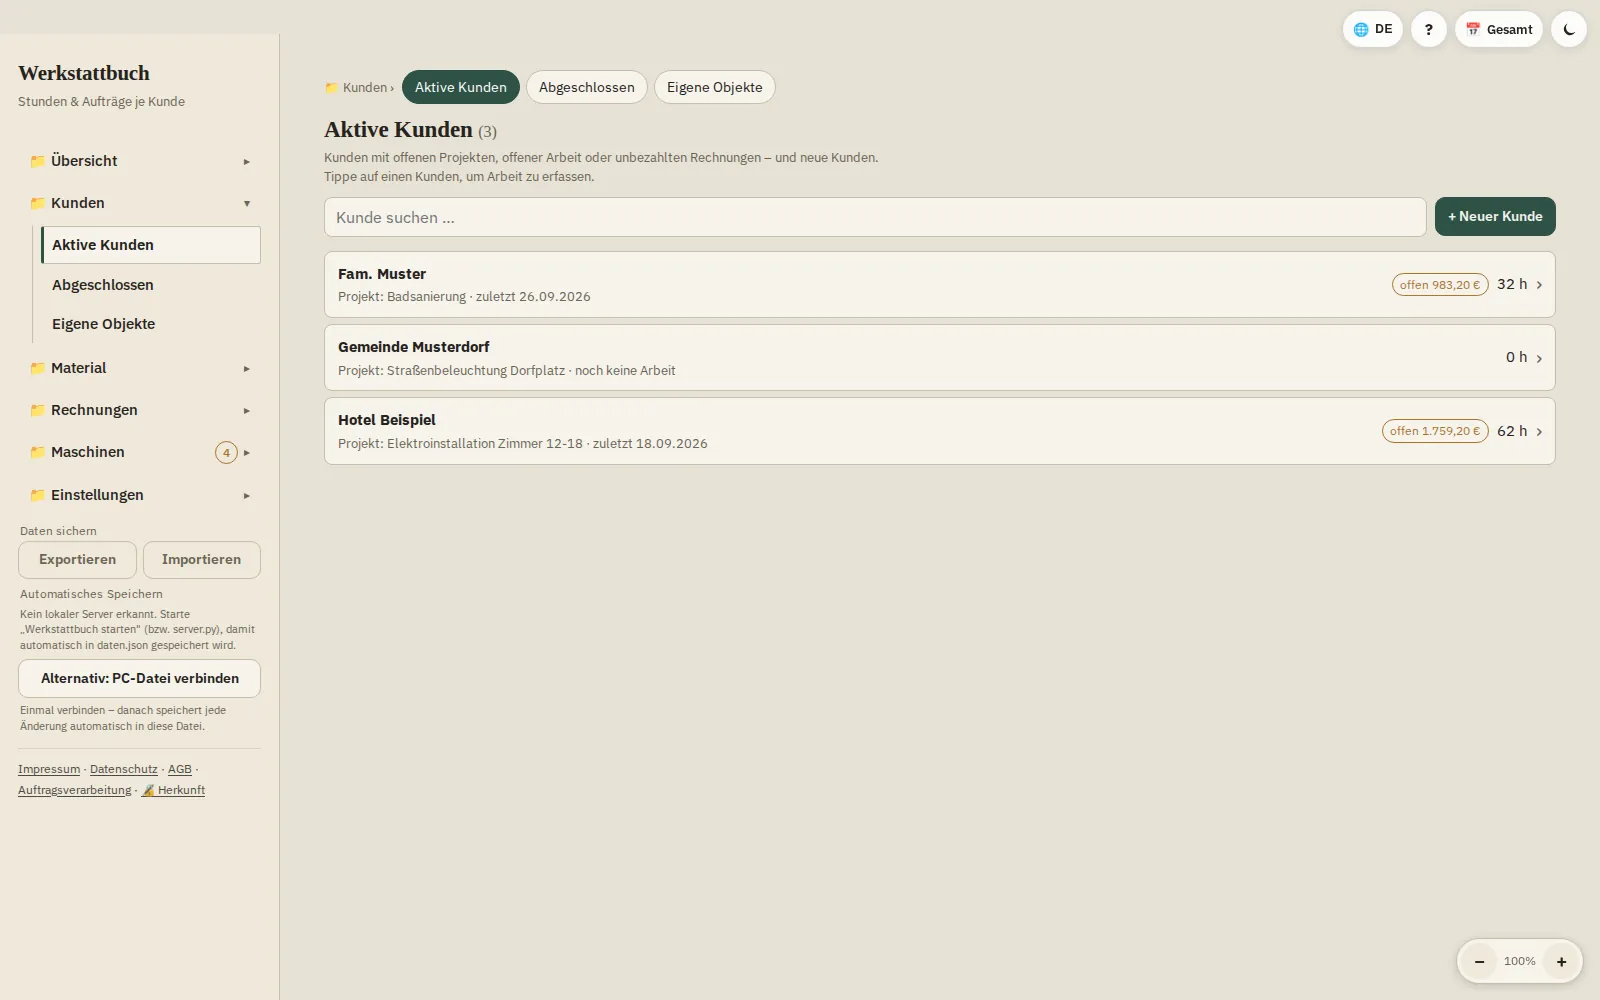Click the chevron on Hotel Beispiel row

(1539, 432)
